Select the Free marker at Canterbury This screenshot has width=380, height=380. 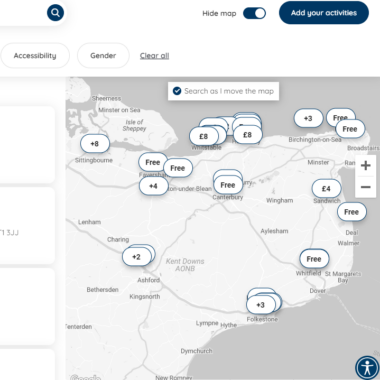pyautogui.click(x=228, y=185)
